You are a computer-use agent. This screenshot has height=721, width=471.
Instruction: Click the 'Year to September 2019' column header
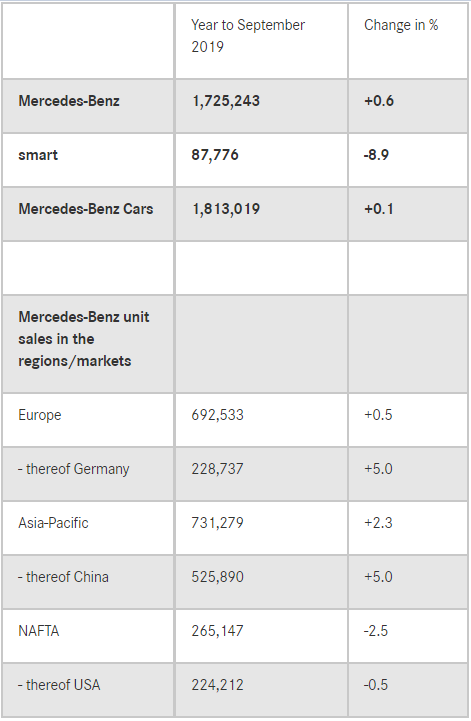(x=248, y=36)
